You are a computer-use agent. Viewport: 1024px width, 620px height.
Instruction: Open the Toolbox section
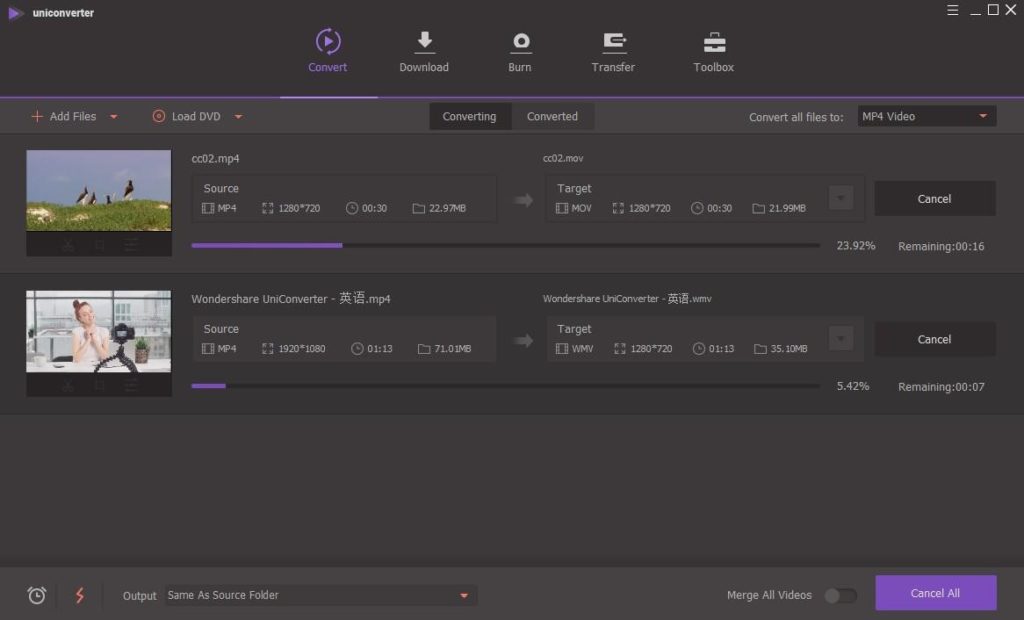(714, 42)
